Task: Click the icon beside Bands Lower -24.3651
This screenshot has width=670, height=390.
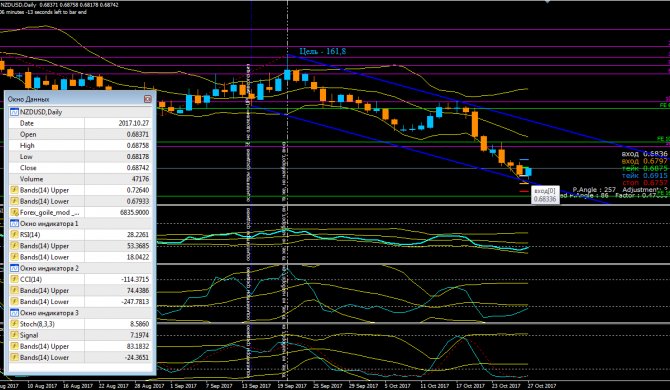Action: tap(14, 358)
